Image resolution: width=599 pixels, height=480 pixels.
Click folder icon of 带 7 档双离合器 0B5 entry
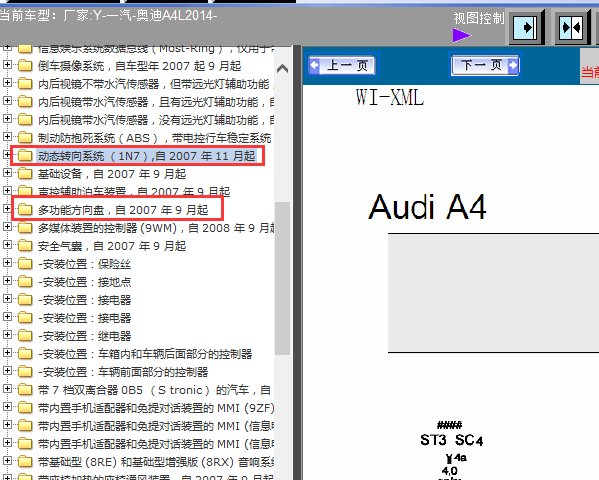tap(25, 390)
